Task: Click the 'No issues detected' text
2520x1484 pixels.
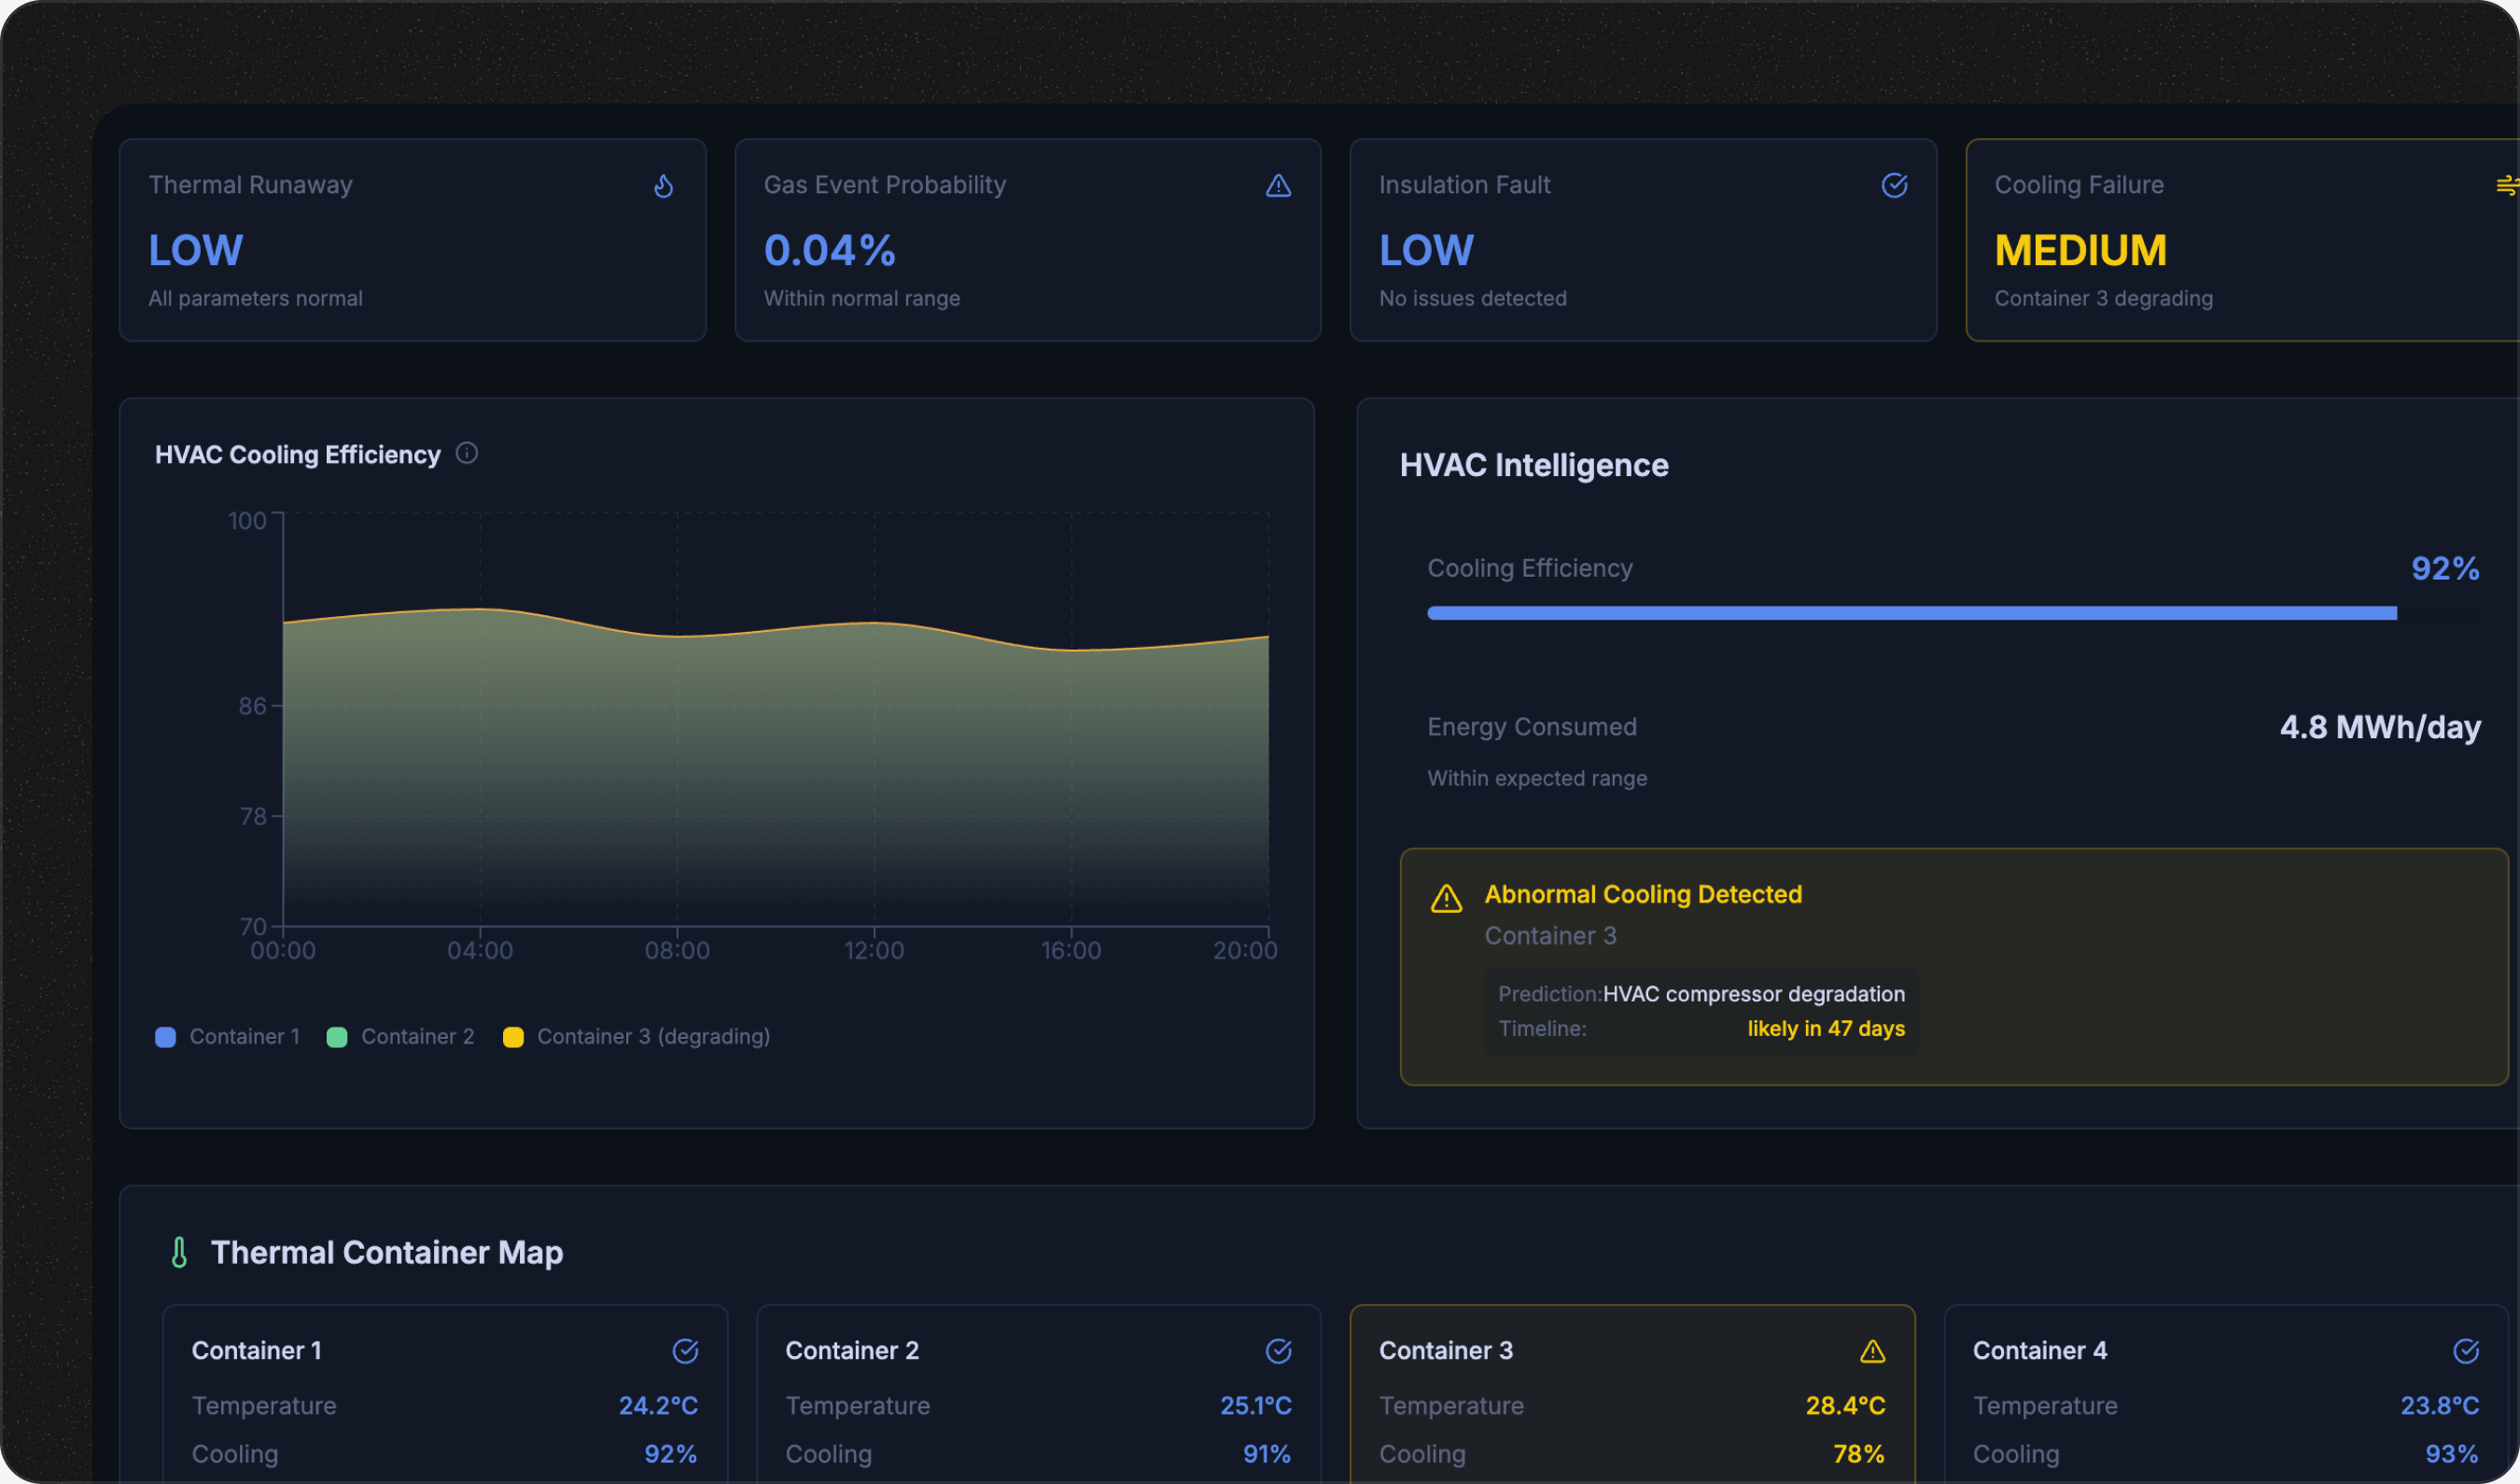Action: point(1473,298)
